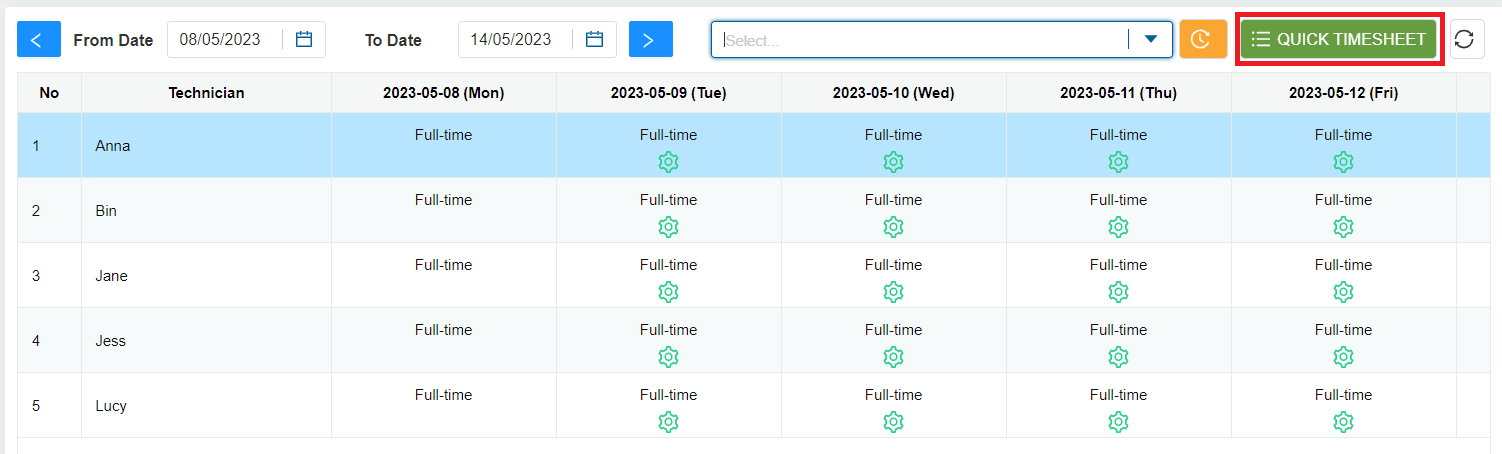Open Lucy's settings gear for Thursday 2023-05-11
The width and height of the screenshot is (1502, 454).
point(1119,422)
